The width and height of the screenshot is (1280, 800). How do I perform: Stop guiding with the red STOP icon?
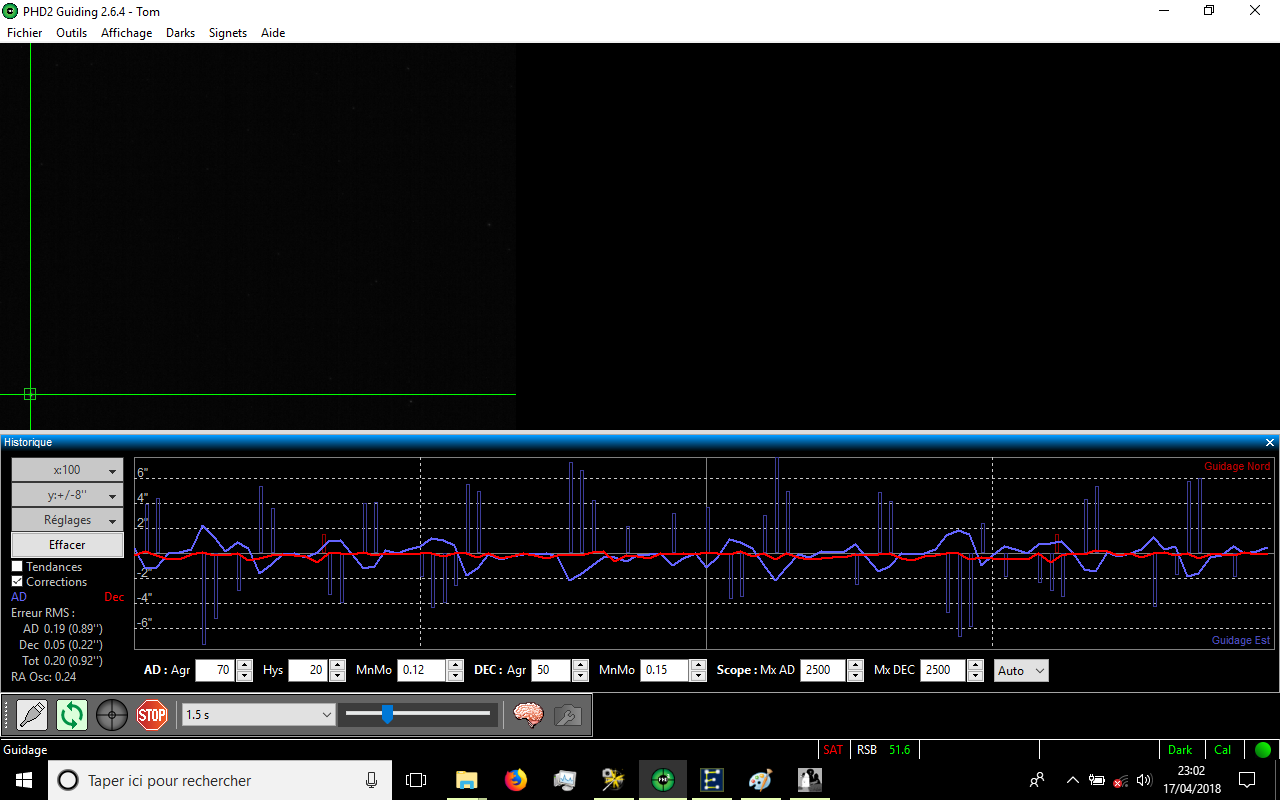click(152, 715)
